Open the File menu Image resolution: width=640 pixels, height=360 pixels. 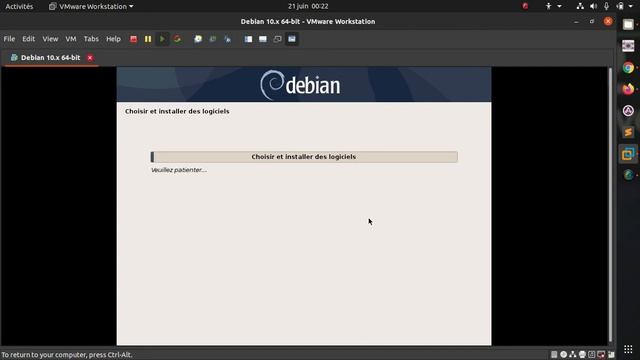[9, 39]
